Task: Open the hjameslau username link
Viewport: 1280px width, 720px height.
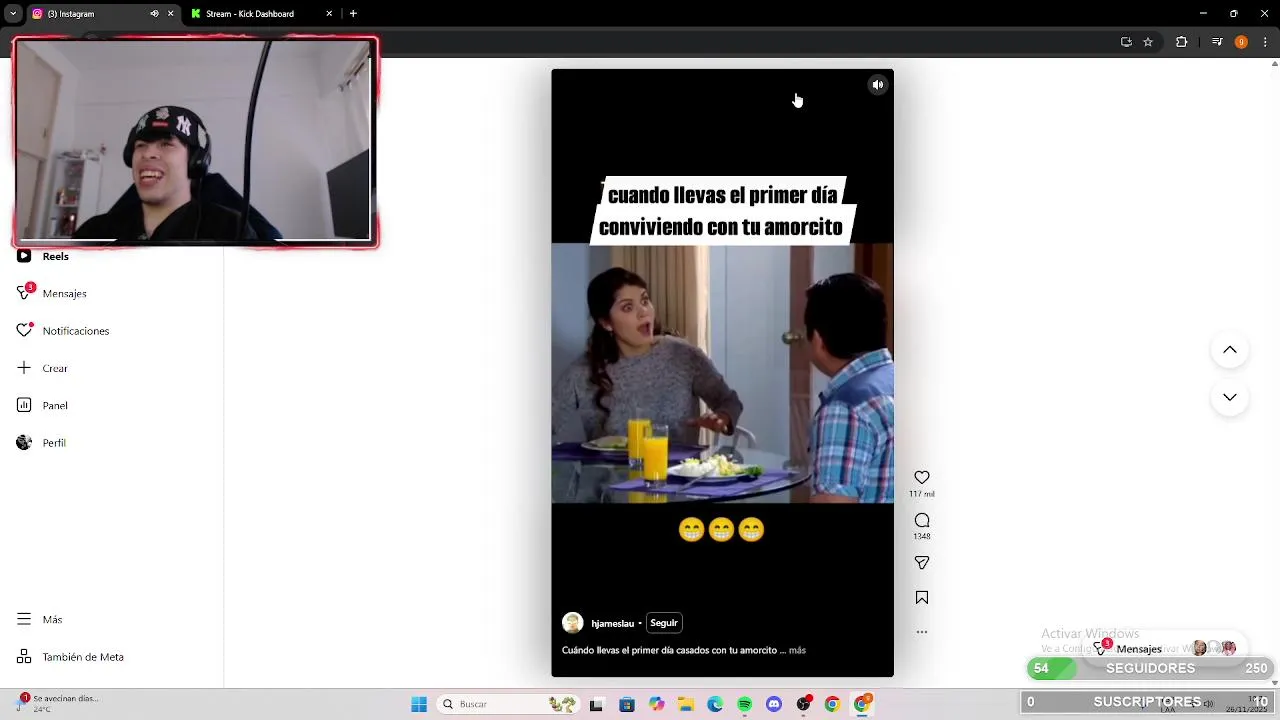Action: pyautogui.click(x=612, y=623)
